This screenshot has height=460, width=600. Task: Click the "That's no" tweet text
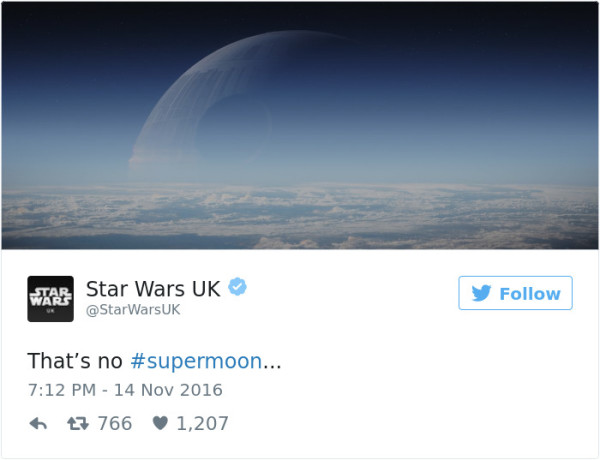(75, 361)
